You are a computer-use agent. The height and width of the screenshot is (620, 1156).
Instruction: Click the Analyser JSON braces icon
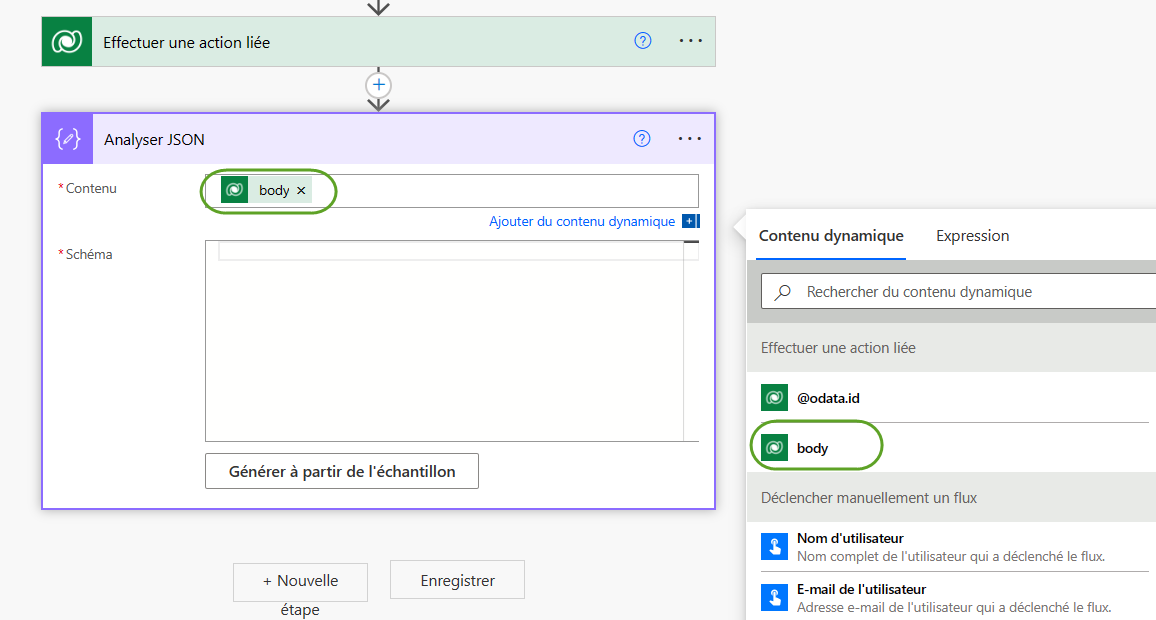pyautogui.click(x=68, y=139)
